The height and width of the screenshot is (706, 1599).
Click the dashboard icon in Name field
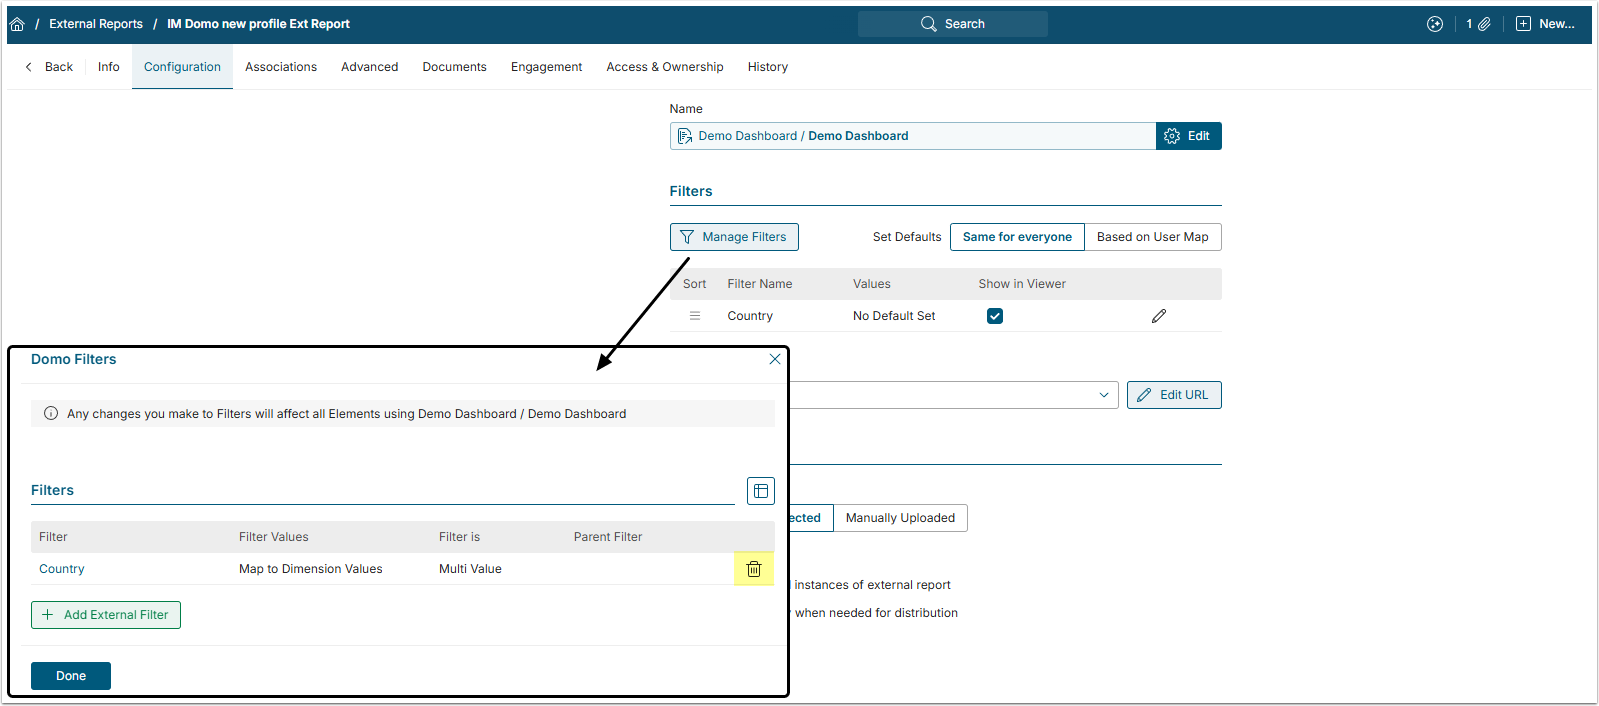[685, 136]
